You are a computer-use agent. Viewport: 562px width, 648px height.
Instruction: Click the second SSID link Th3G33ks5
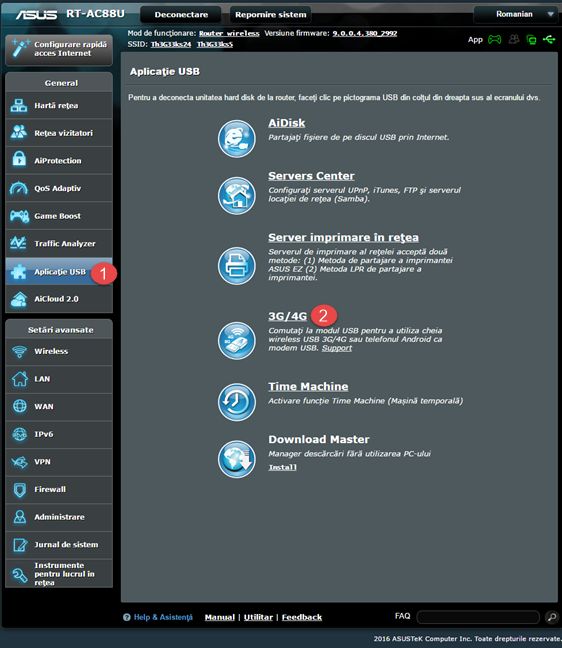click(x=215, y=44)
